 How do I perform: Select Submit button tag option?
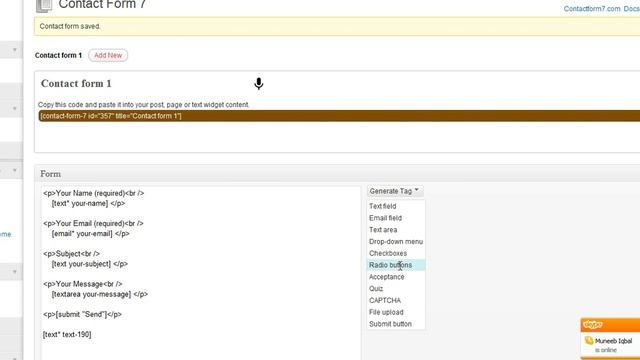390,324
